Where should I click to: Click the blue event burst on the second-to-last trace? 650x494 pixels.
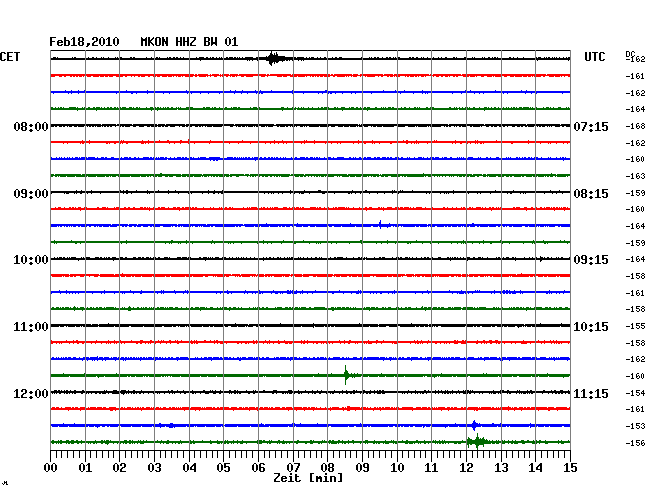pyautogui.click(x=475, y=425)
